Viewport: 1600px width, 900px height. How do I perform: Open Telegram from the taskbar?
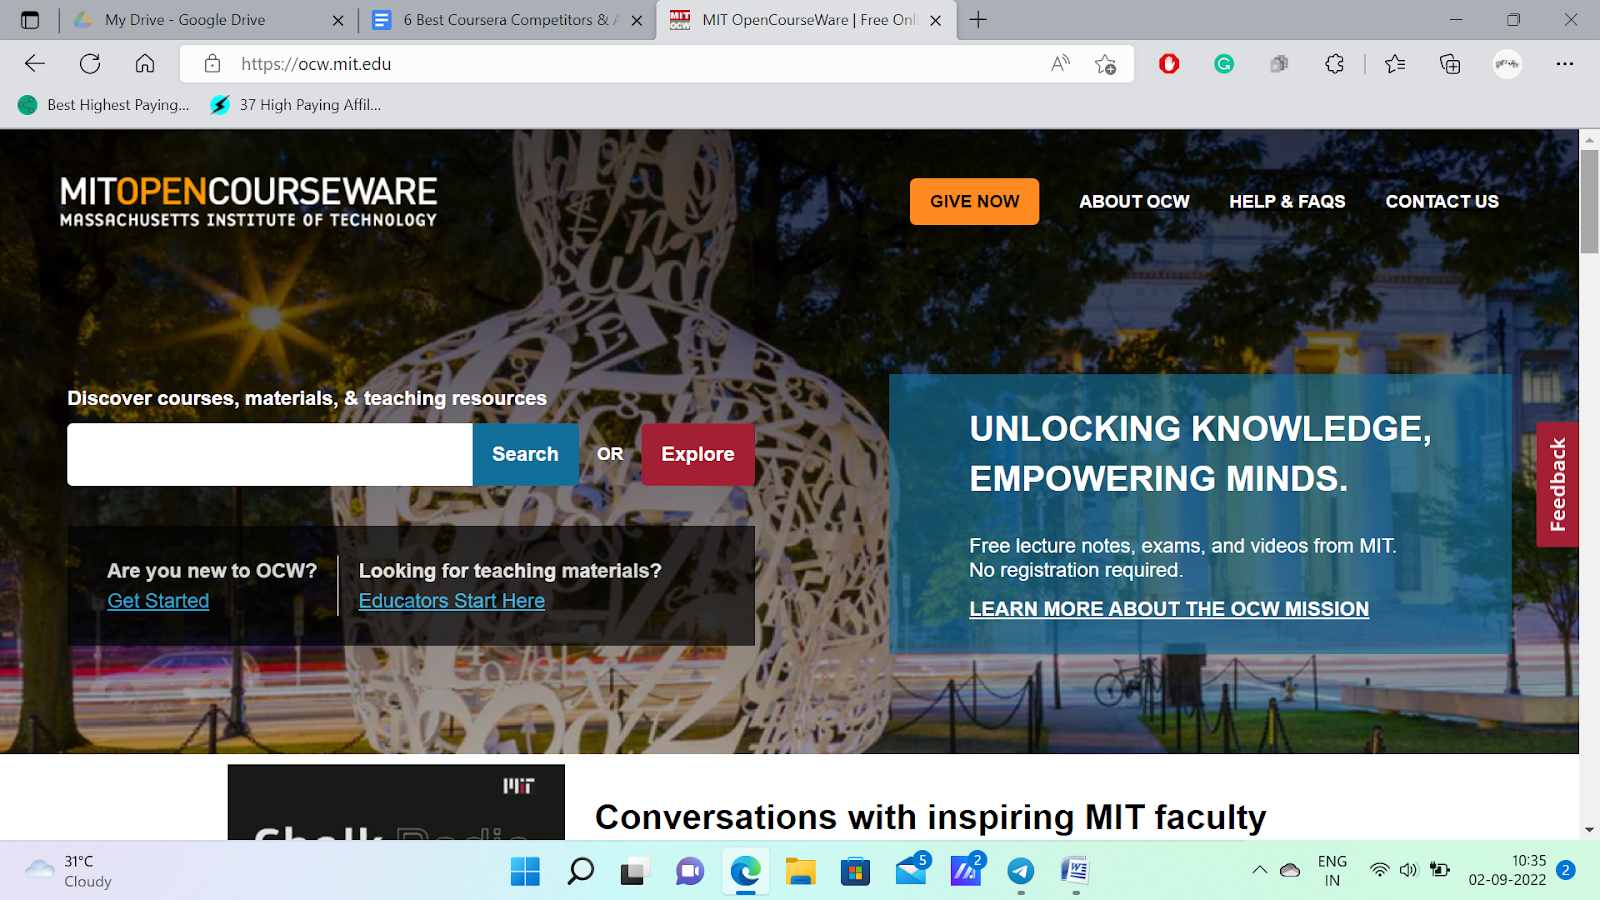(1020, 871)
